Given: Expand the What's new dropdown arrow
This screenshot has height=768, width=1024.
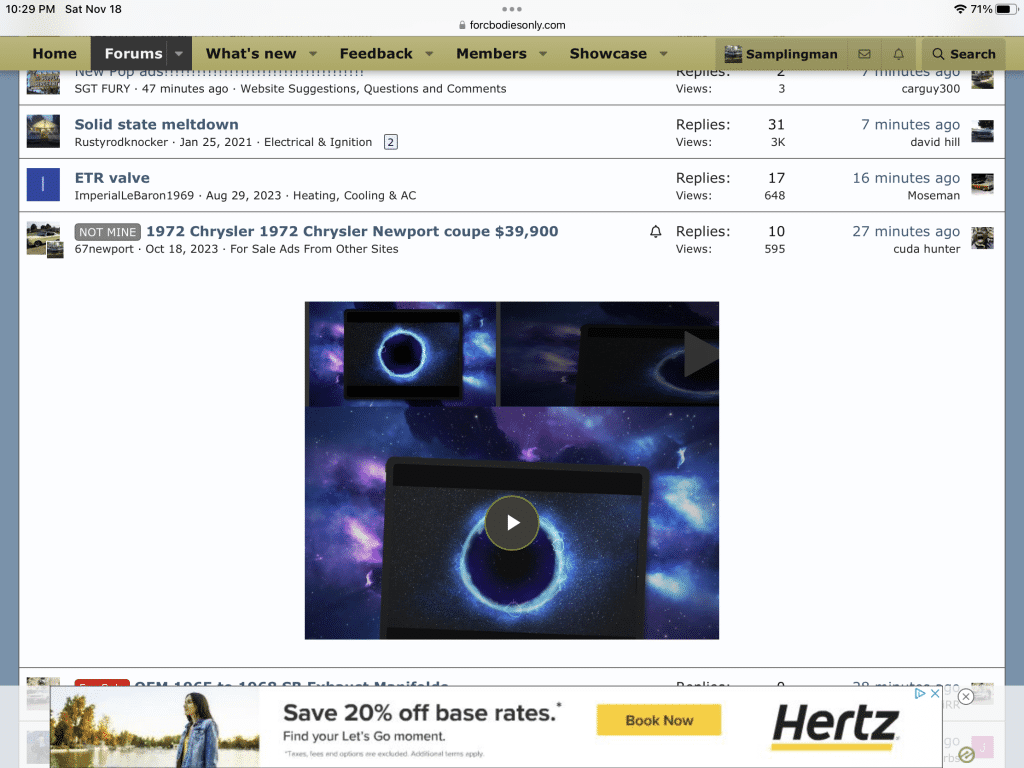Looking at the screenshot, I should [313, 54].
